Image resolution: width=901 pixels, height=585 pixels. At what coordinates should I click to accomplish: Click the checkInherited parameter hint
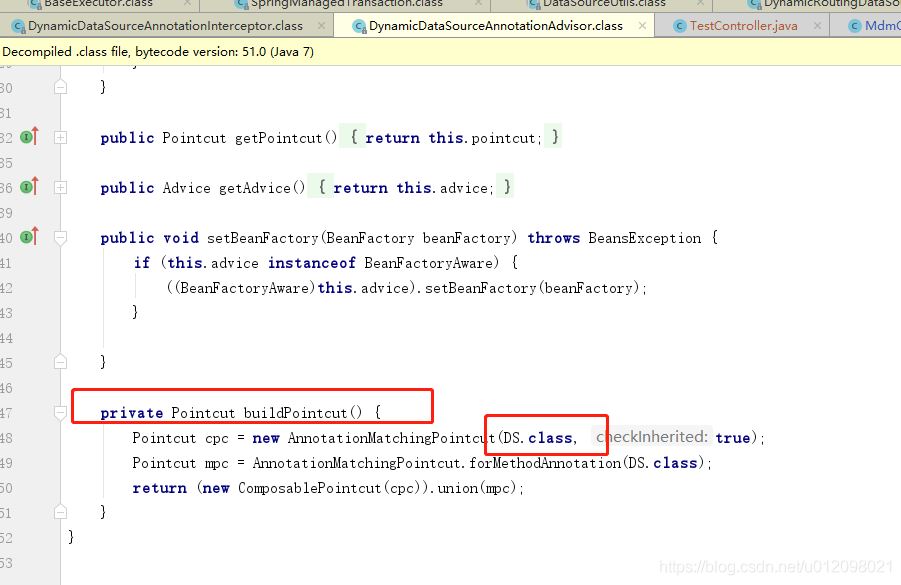652,437
